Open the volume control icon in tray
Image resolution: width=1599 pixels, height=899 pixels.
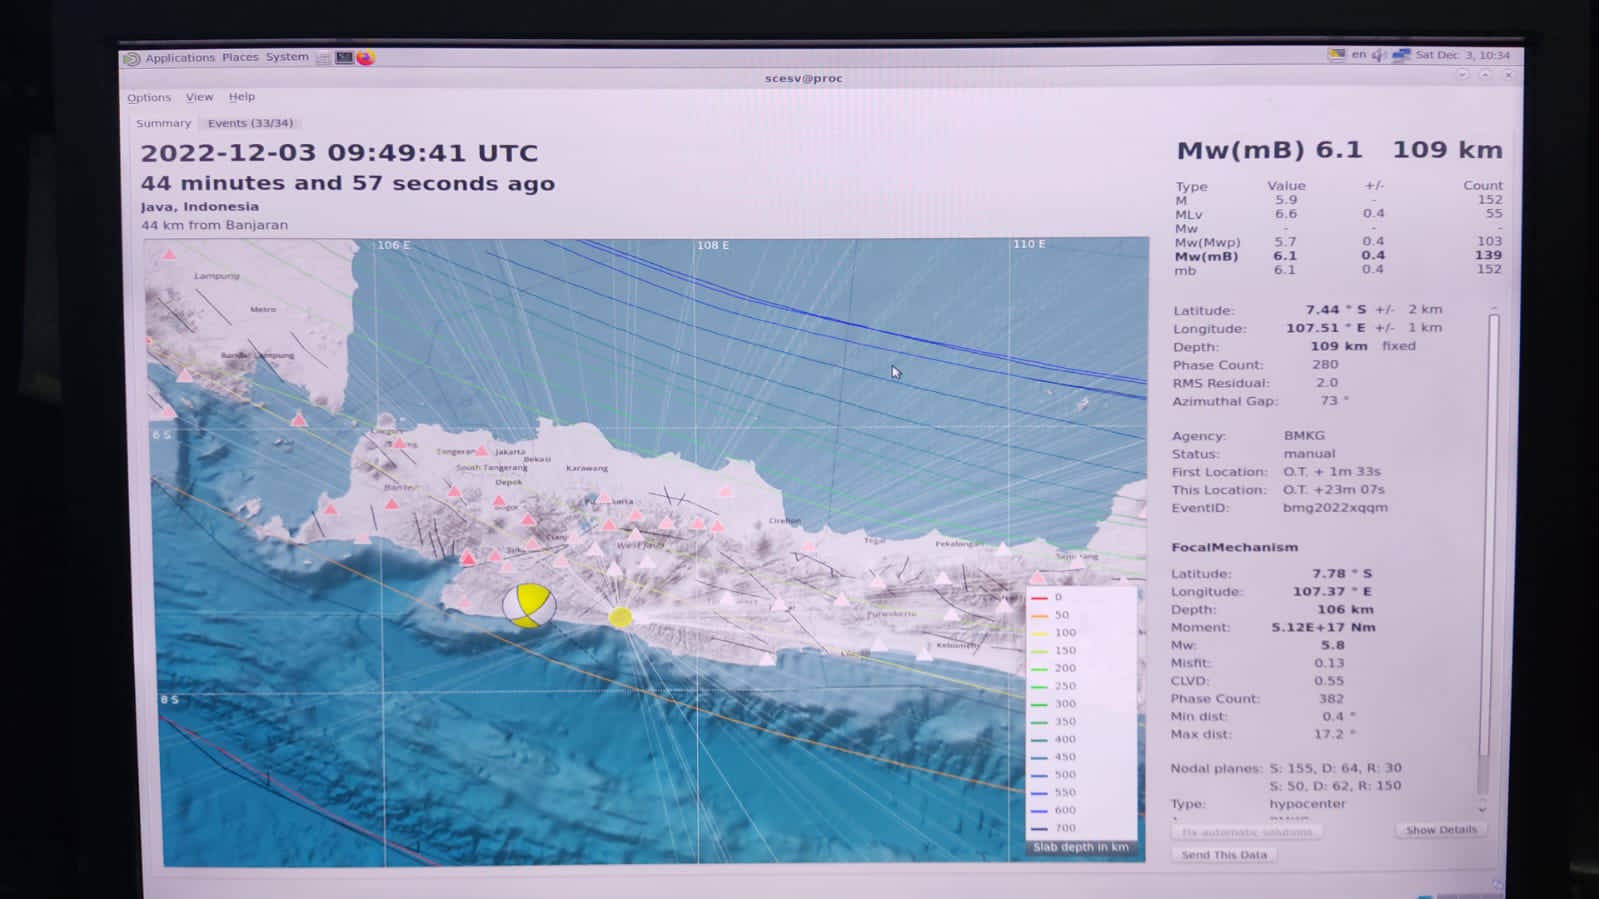1379,55
